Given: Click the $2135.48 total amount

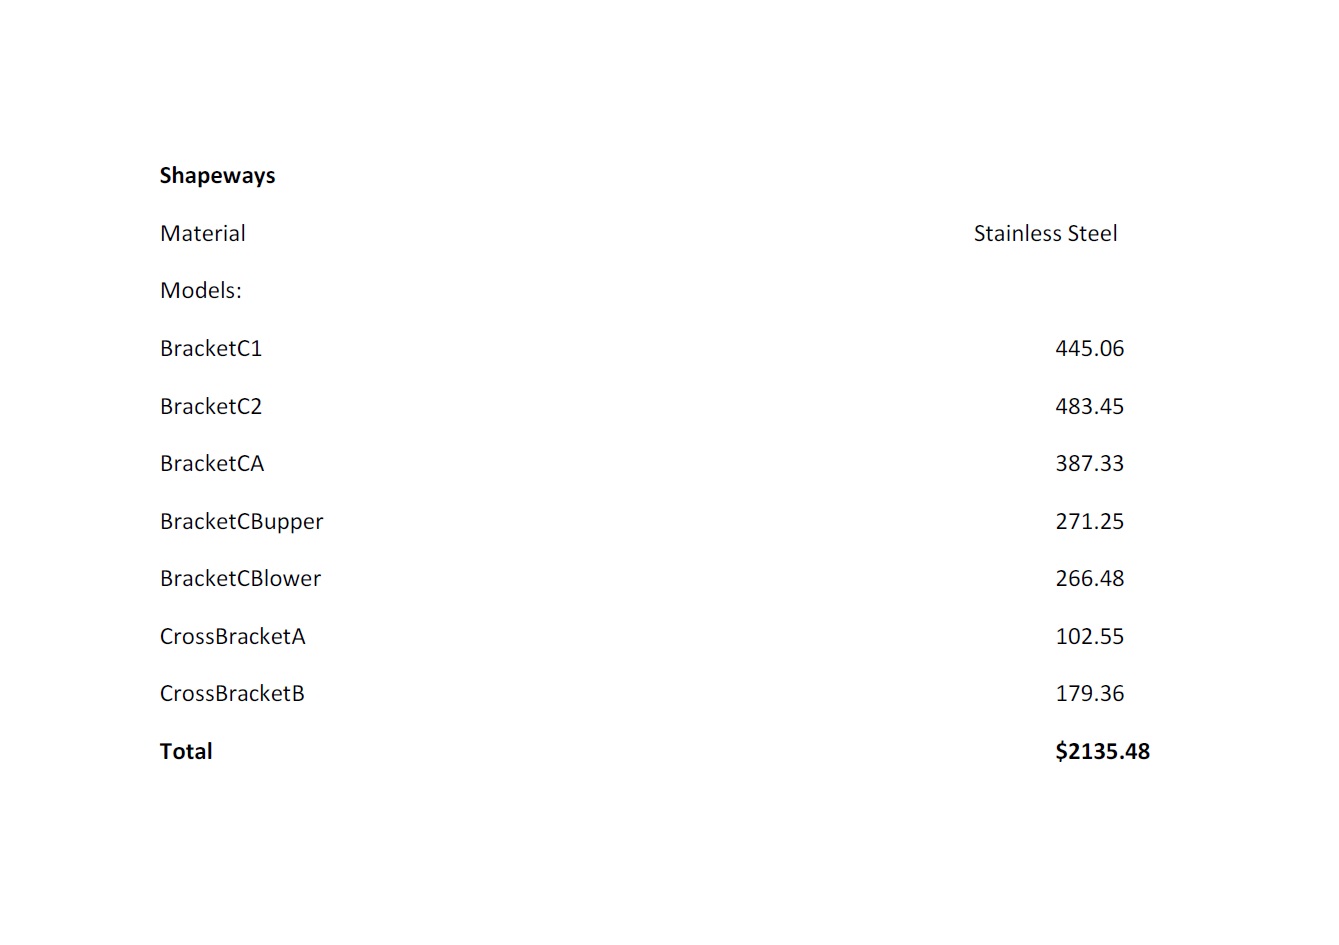Looking at the screenshot, I should pyautogui.click(x=1102, y=752).
